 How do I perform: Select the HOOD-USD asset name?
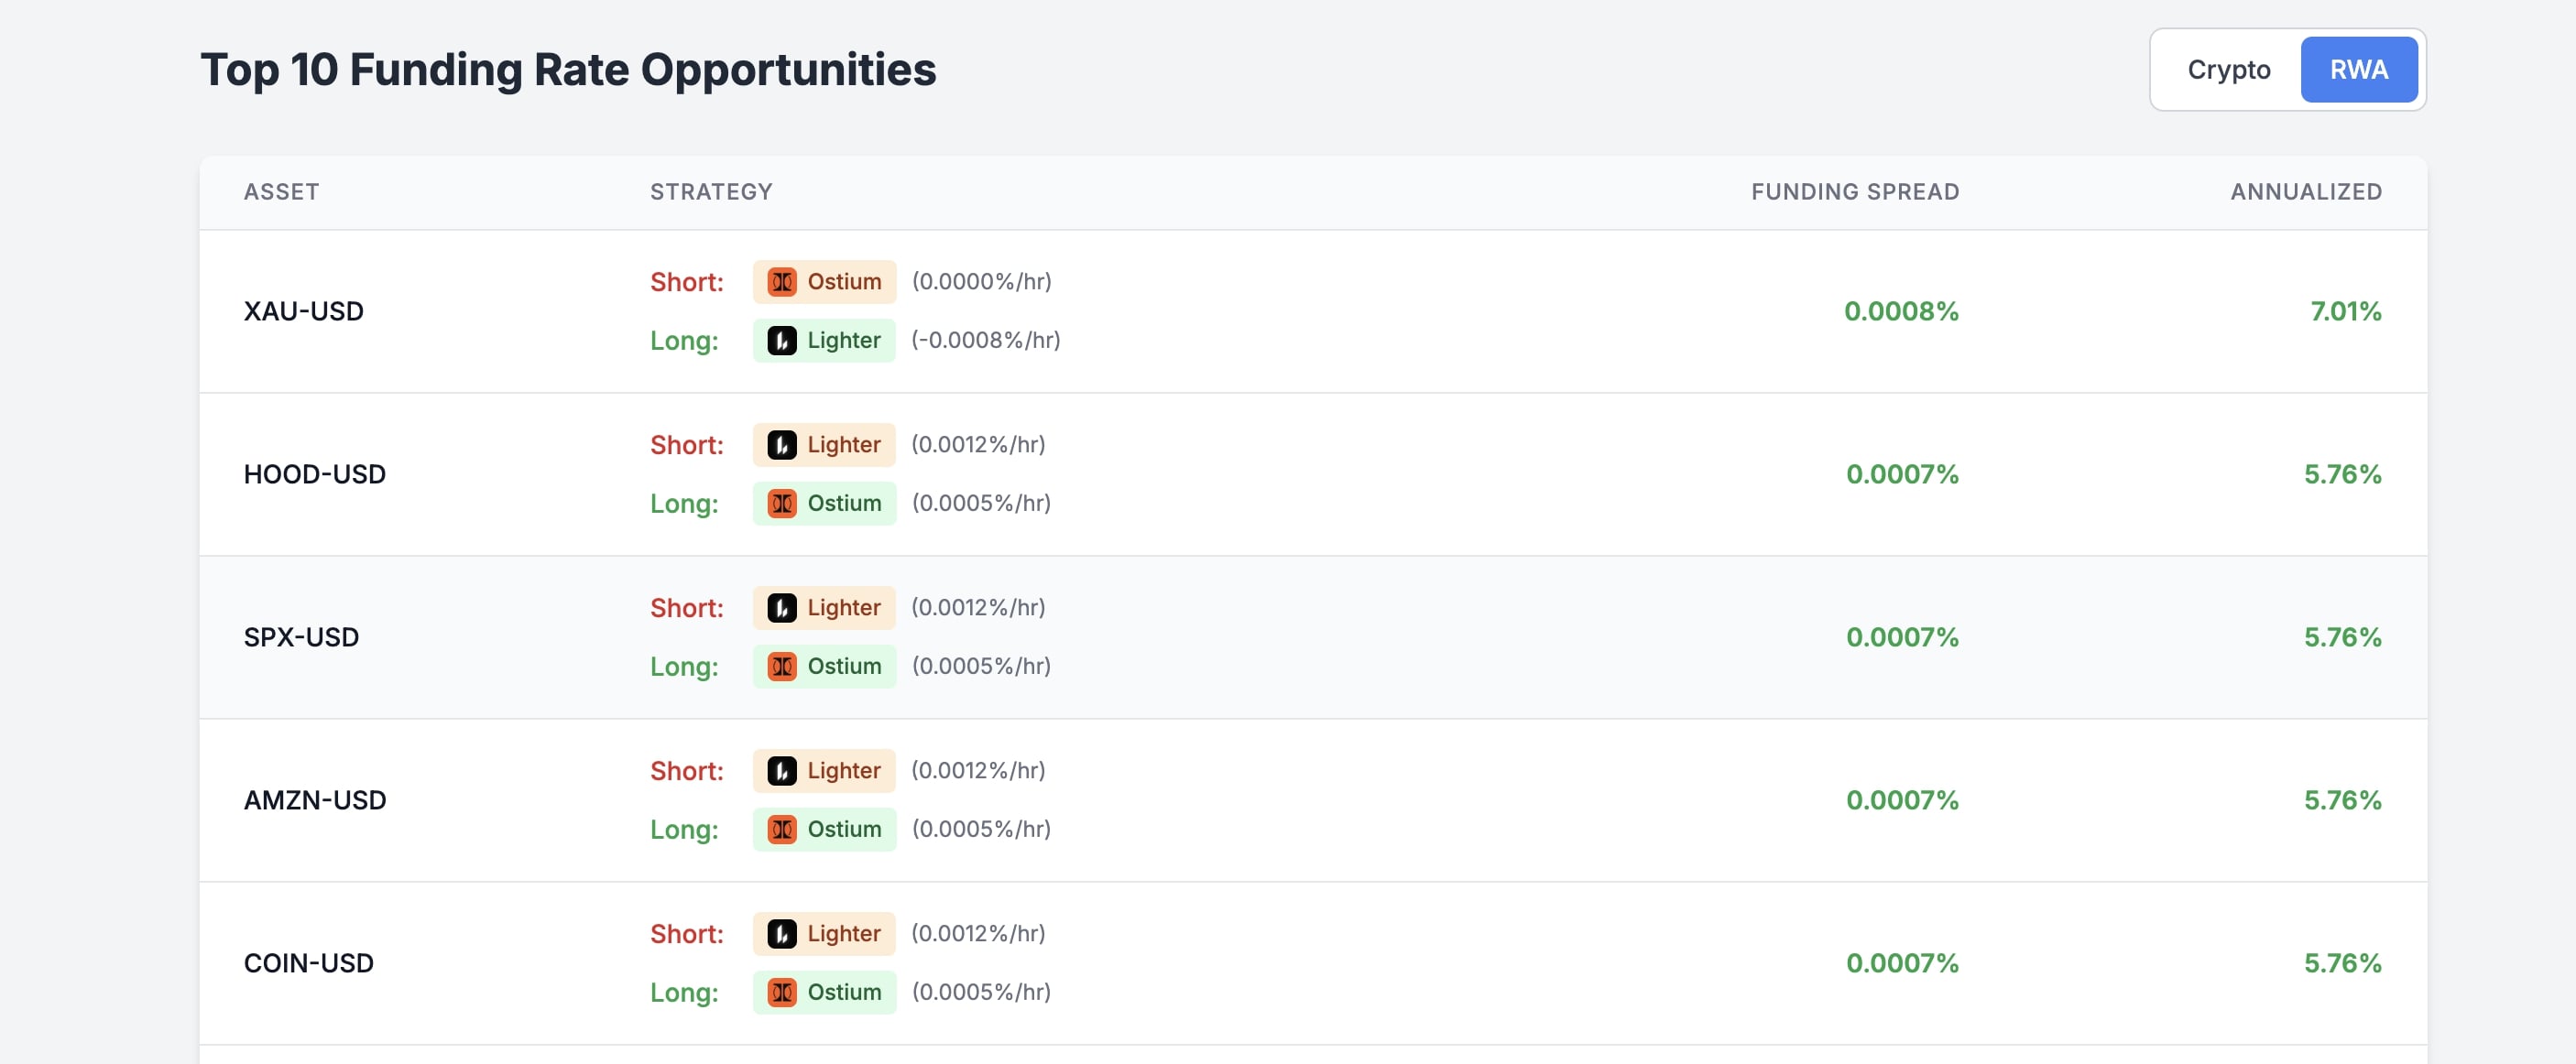314,475
